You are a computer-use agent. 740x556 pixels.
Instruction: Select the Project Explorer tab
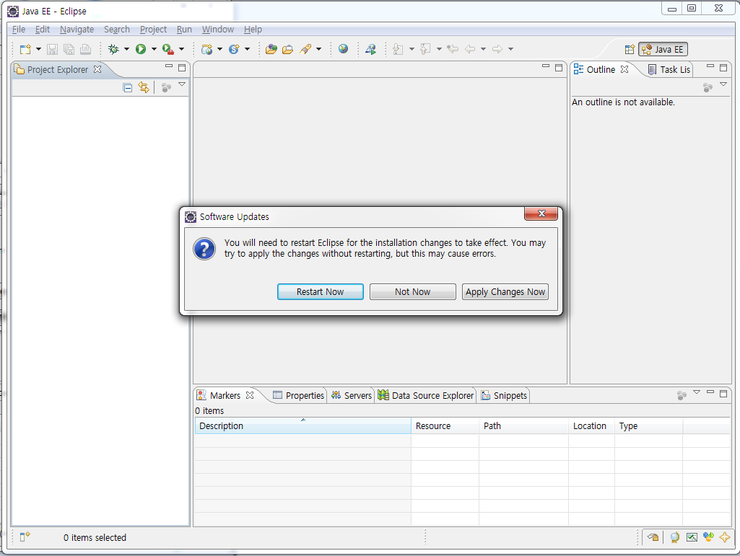click(57, 69)
